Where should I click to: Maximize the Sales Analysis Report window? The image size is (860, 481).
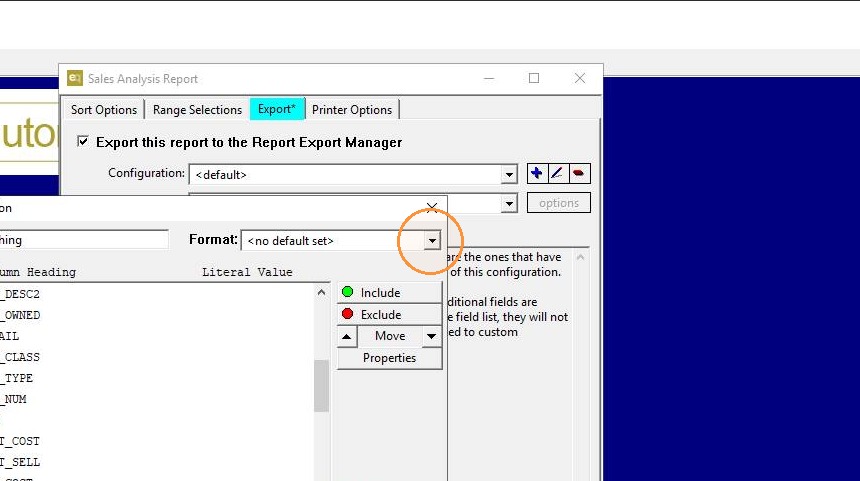(534, 78)
